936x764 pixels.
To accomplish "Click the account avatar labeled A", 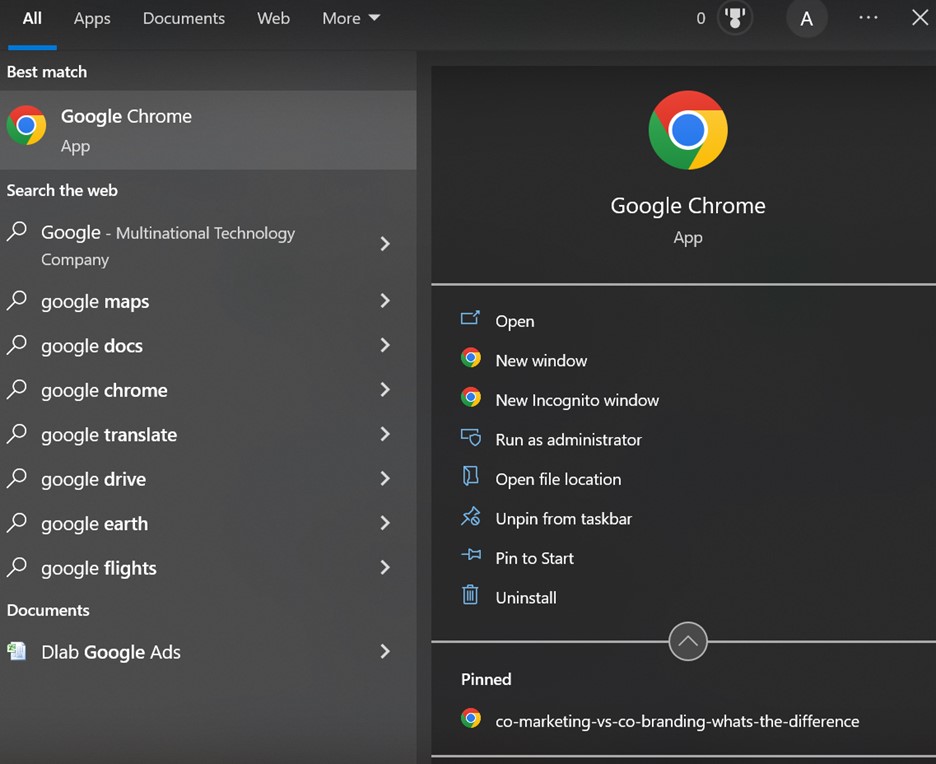I will [806, 19].
